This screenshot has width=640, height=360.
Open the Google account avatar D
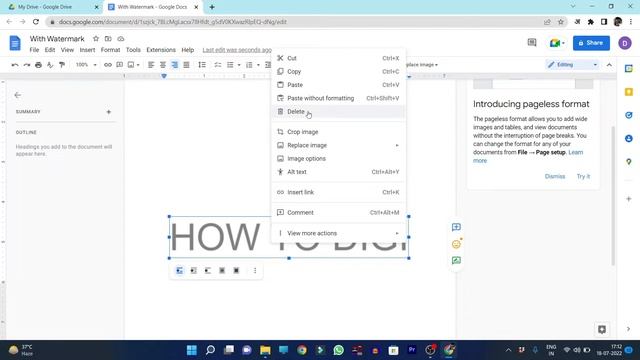point(624,43)
